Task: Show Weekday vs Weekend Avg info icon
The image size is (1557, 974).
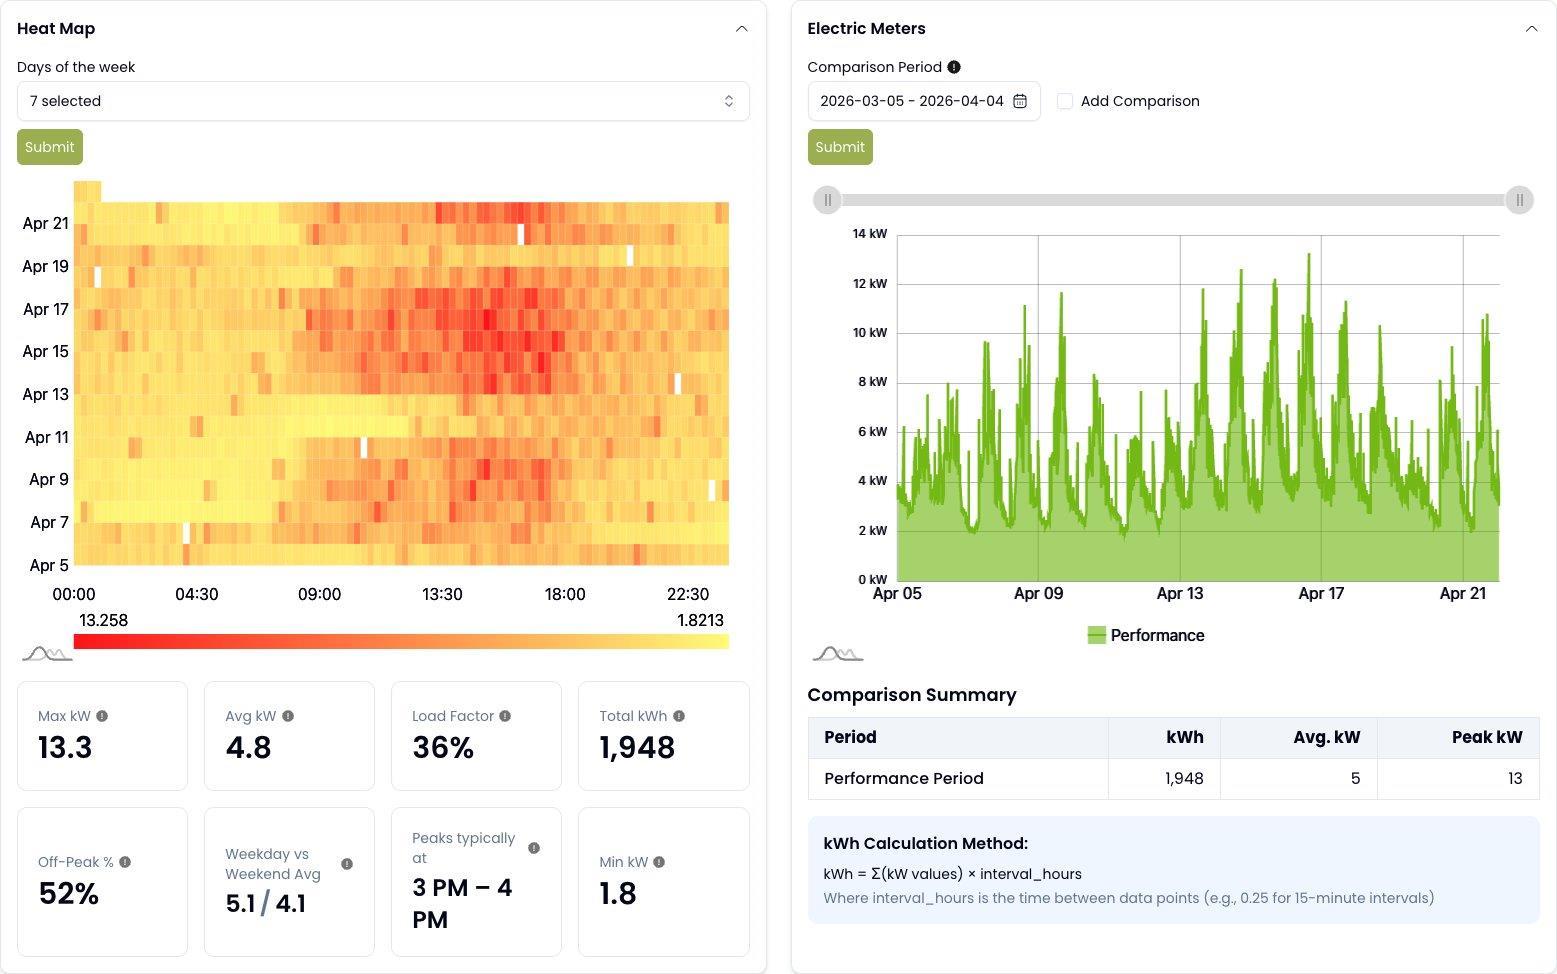Action: (x=347, y=864)
